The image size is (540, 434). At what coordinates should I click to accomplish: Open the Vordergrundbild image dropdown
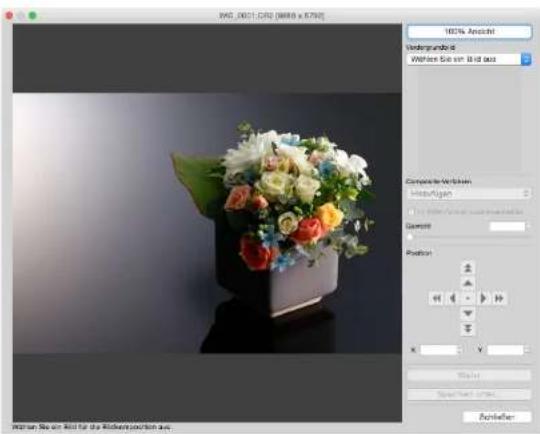click(469, 59)
